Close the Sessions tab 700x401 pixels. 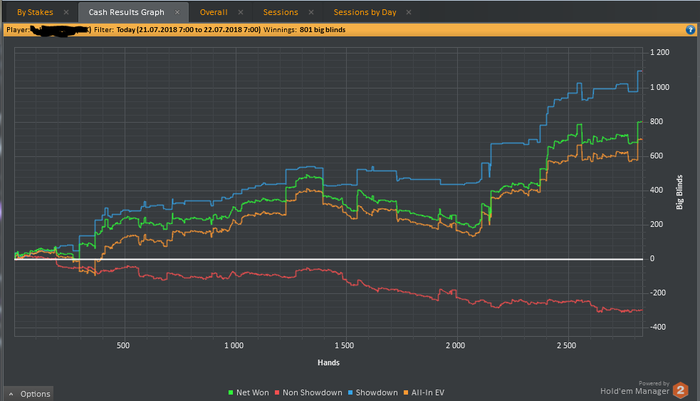(311, 12)
